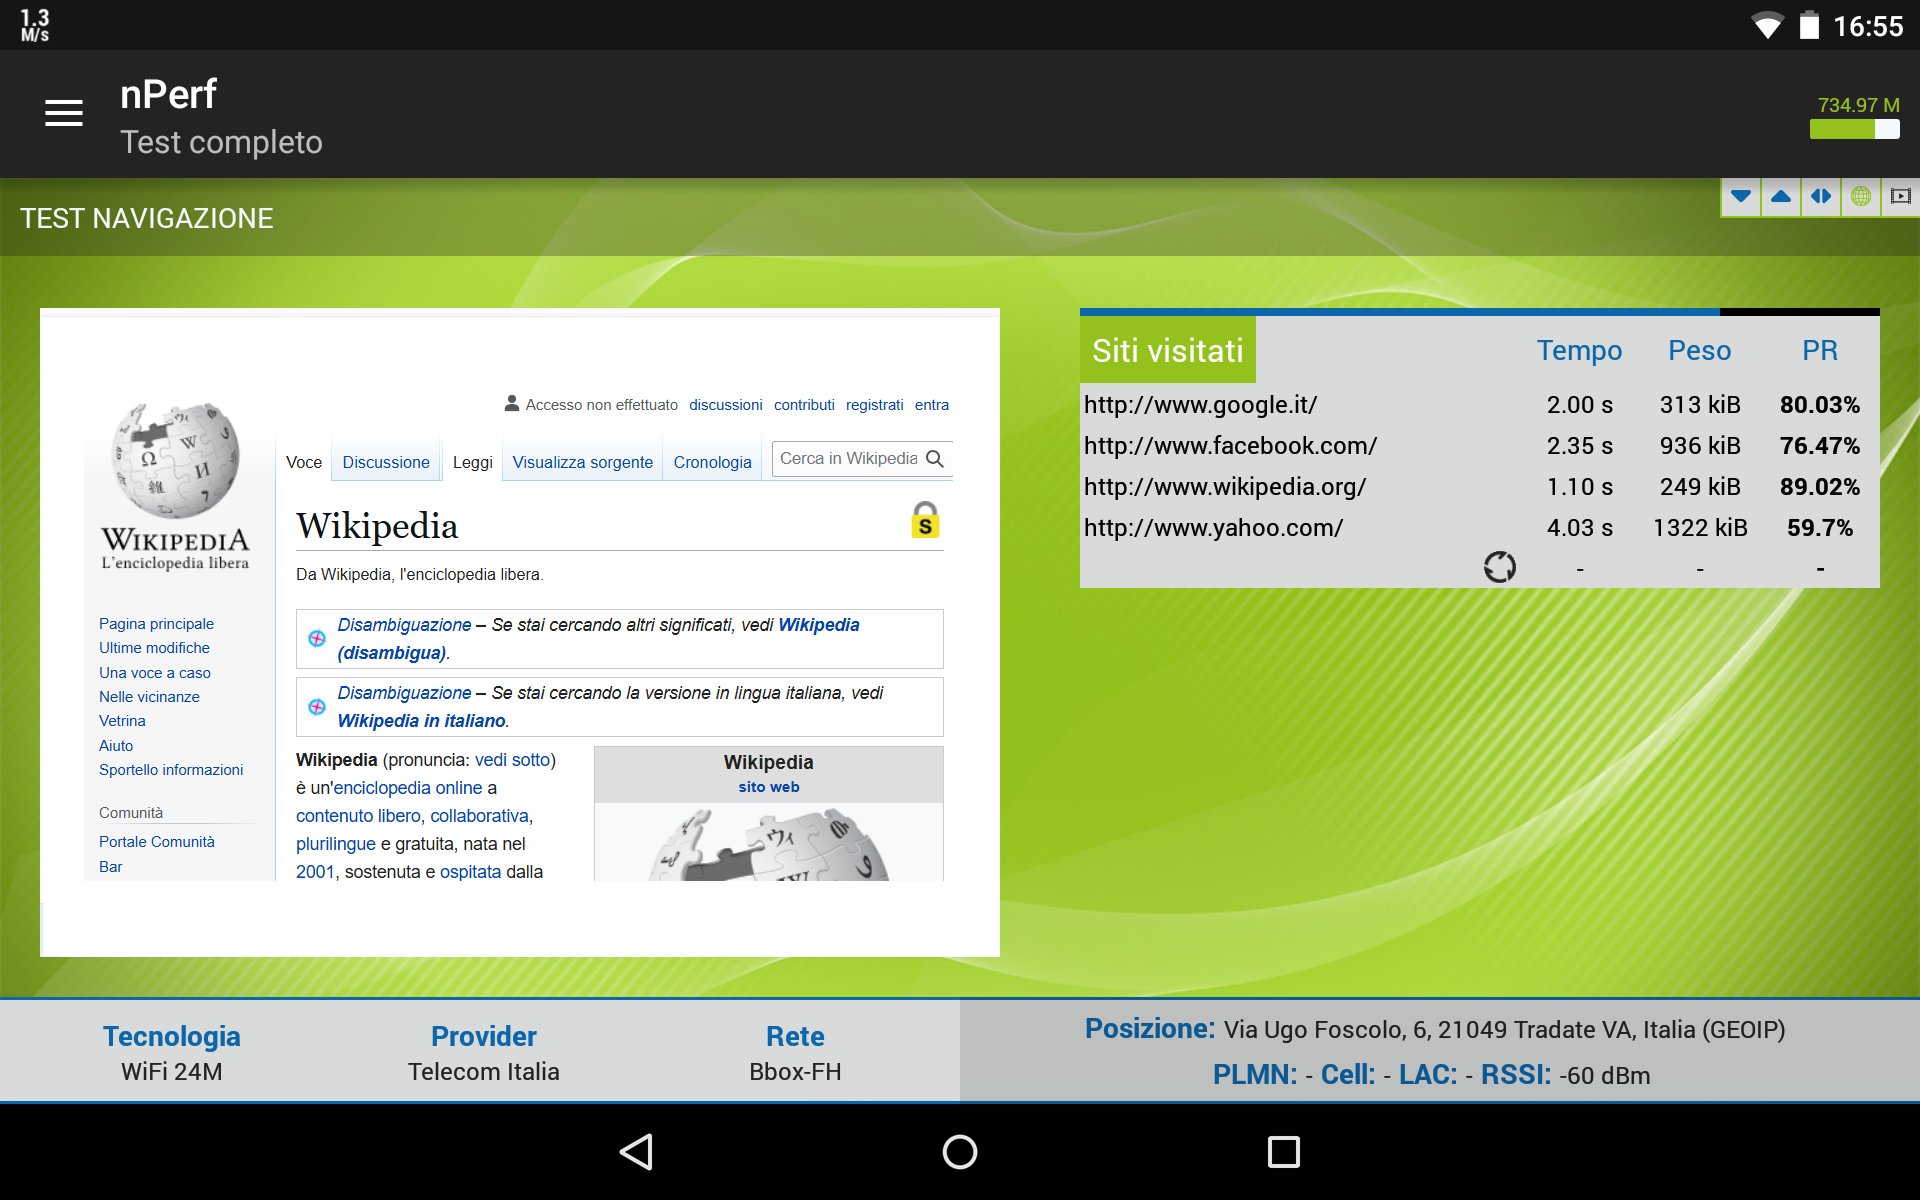
Task: Click the 89.02% PR value
Action: (x=1820, y=487)
